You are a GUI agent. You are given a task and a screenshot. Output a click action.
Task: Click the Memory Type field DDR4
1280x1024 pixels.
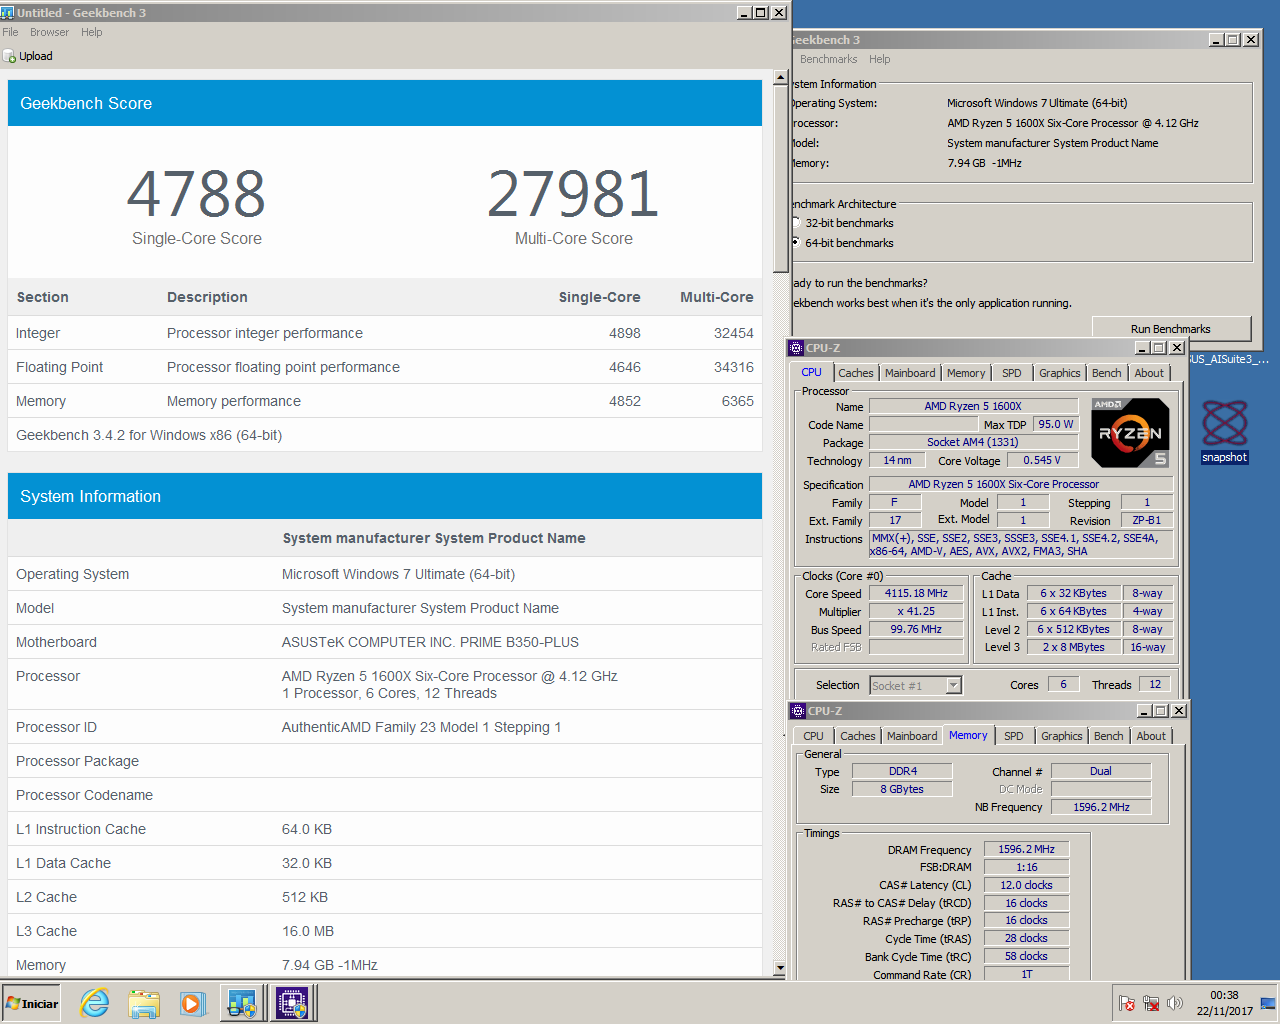pos(902,771)
